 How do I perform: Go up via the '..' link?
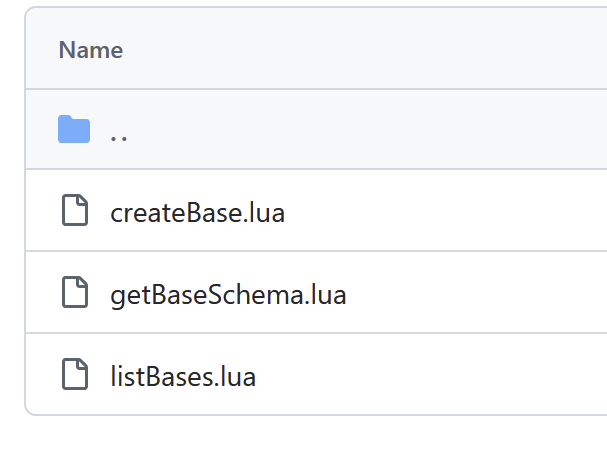(x=119, y=131)
